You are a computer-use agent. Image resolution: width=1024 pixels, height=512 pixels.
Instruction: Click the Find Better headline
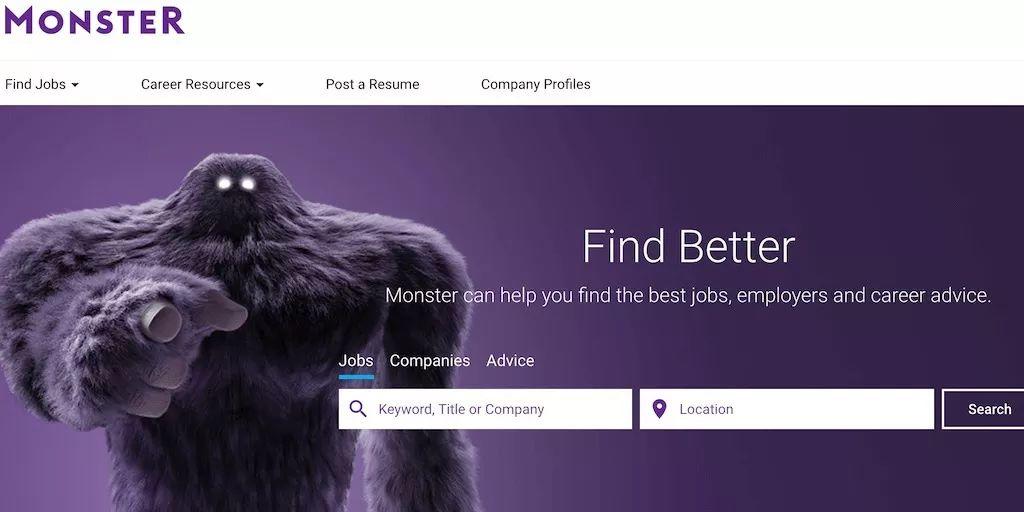click(688, 246)
